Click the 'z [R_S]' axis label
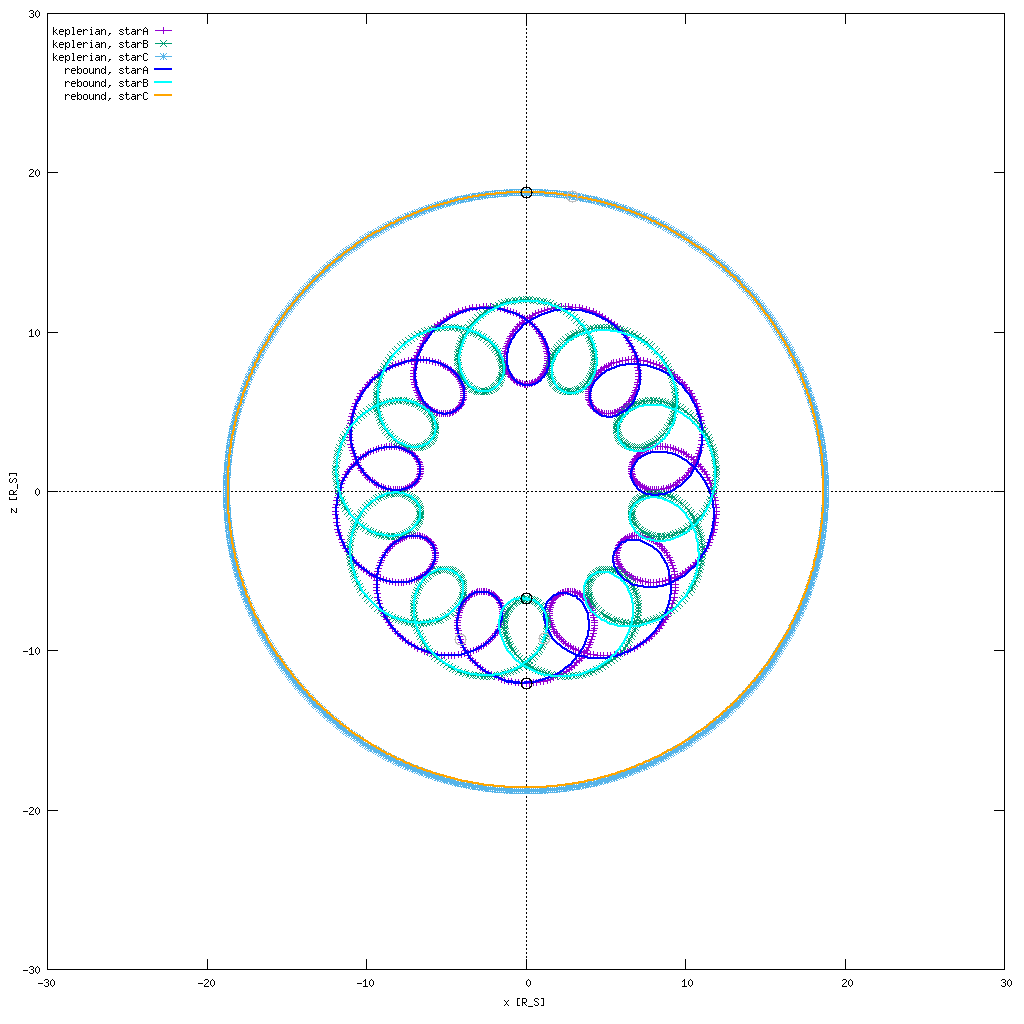The width and height of the screenshot is (1024, 1024). point(14,492)
